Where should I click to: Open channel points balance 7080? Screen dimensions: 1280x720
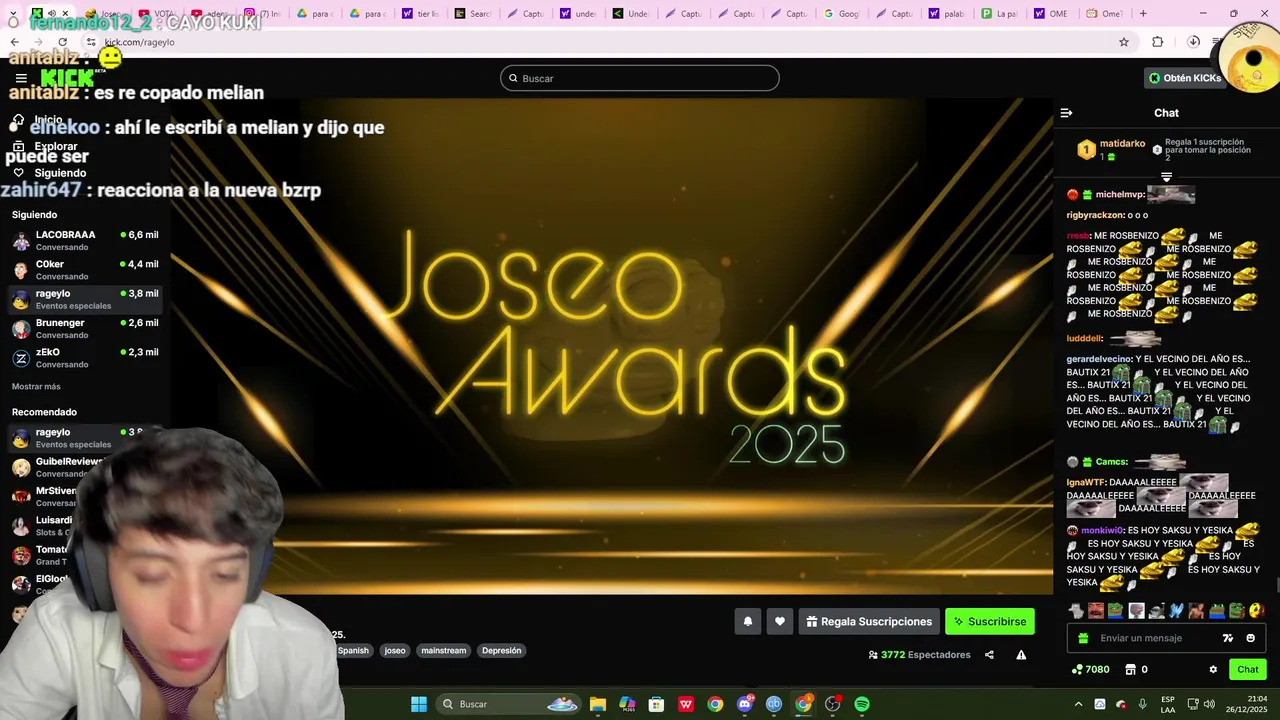coord(1090,670)
